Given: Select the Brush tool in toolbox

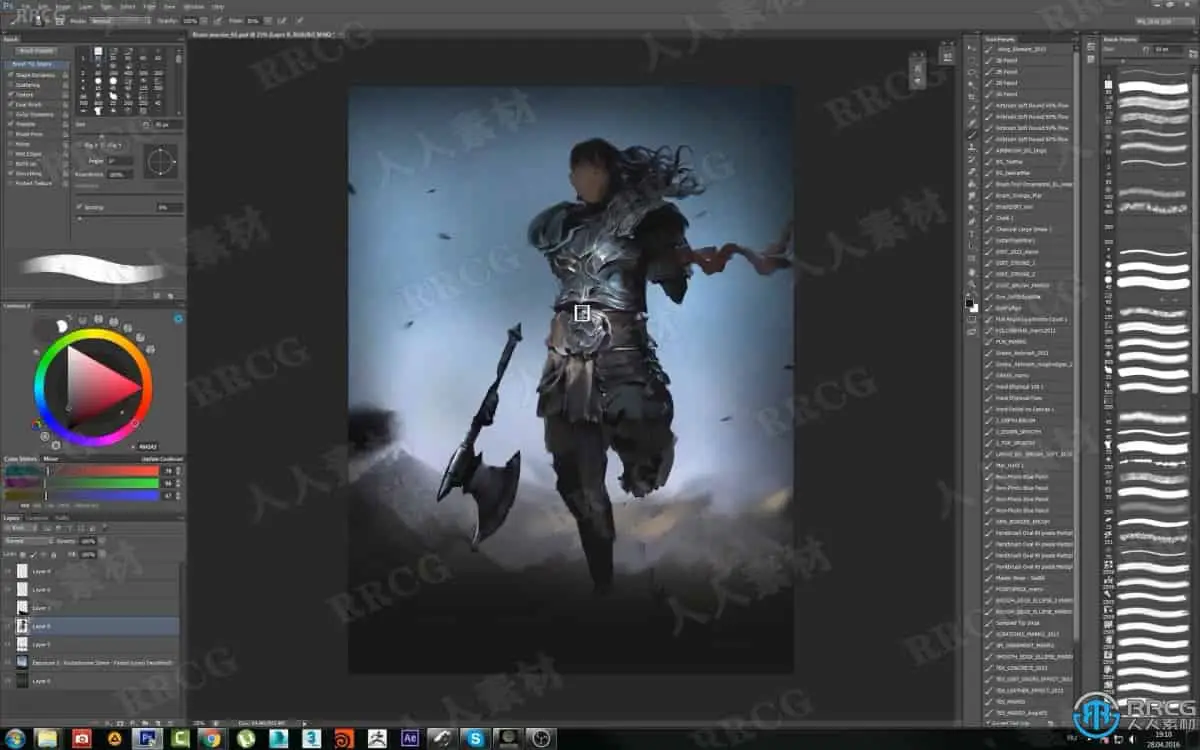Looking at the screenshot, I should [972, 134].
